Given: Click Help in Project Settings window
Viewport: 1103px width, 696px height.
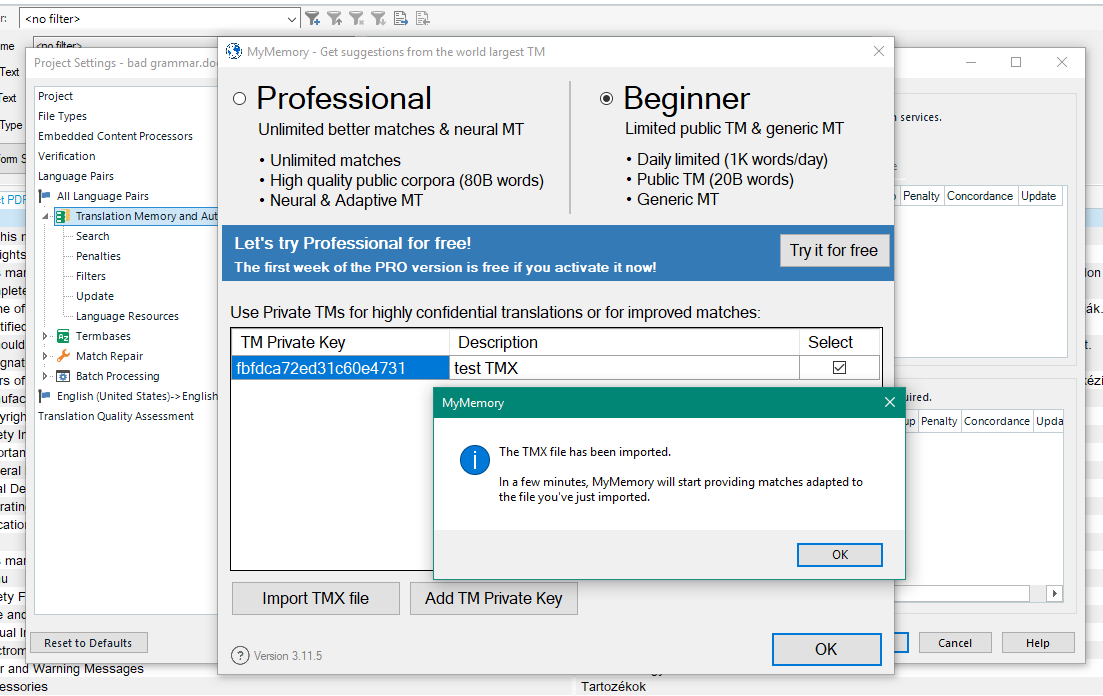Looking at the screenshot, I should point(1038,643).
